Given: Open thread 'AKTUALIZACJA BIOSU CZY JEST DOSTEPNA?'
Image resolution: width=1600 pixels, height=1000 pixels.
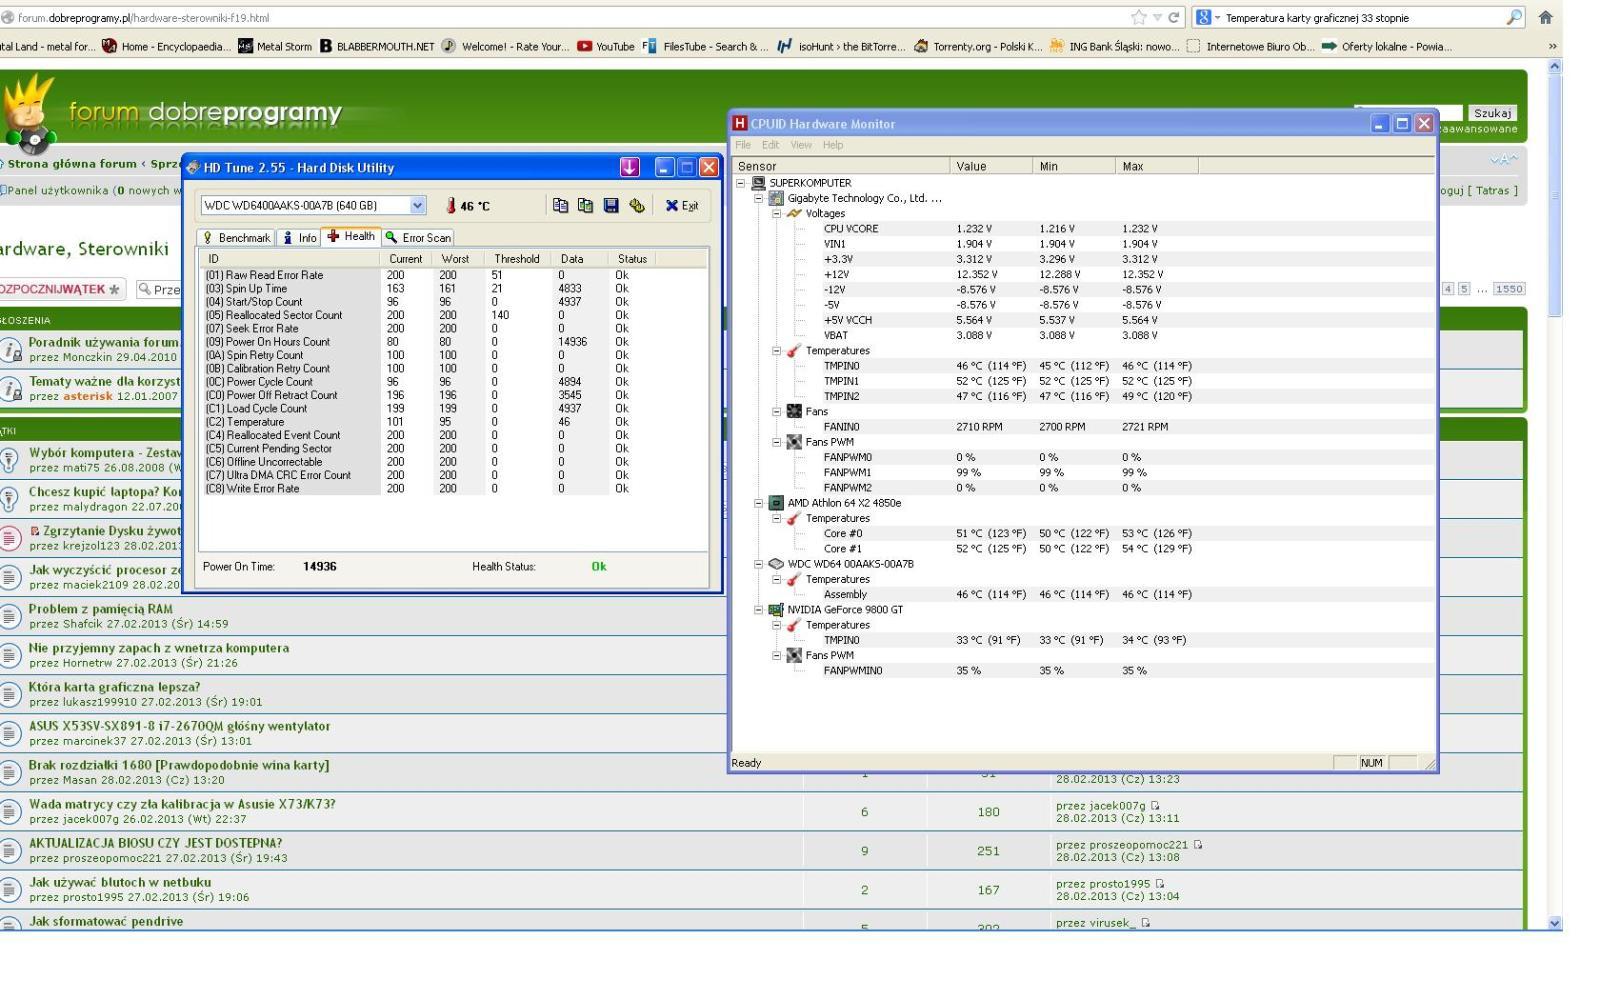Looking at the screenshot, I should pyautogui.click(x=155, y=843).
